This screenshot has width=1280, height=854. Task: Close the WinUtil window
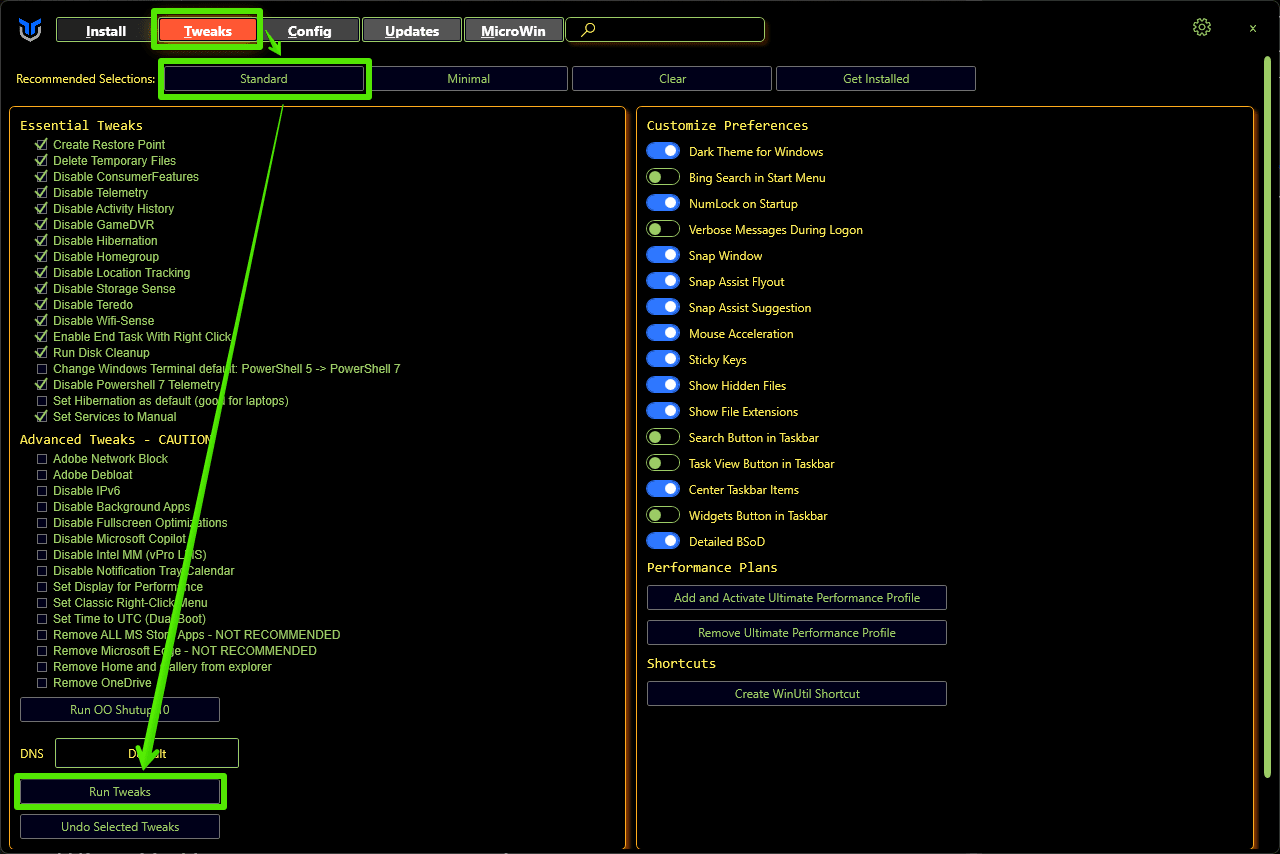pos(1253,29)
